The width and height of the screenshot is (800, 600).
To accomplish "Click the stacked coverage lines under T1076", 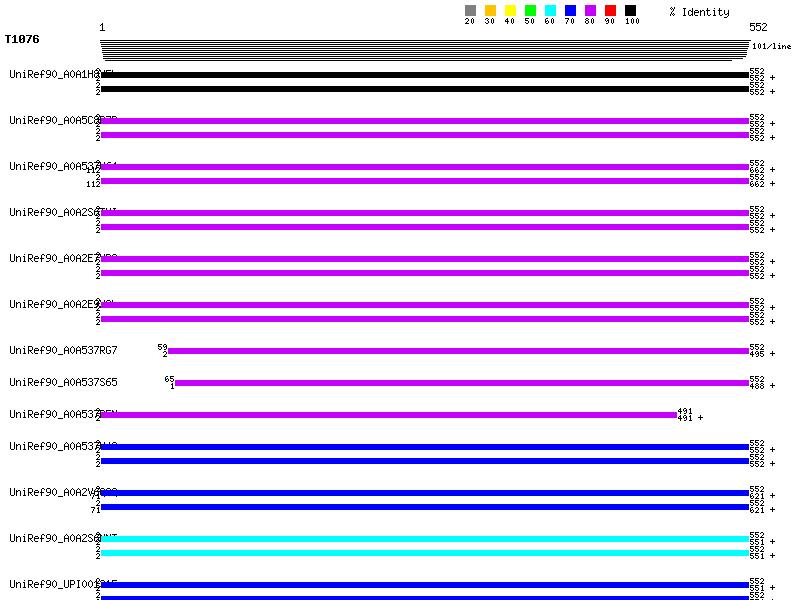I will coord(424,50).
